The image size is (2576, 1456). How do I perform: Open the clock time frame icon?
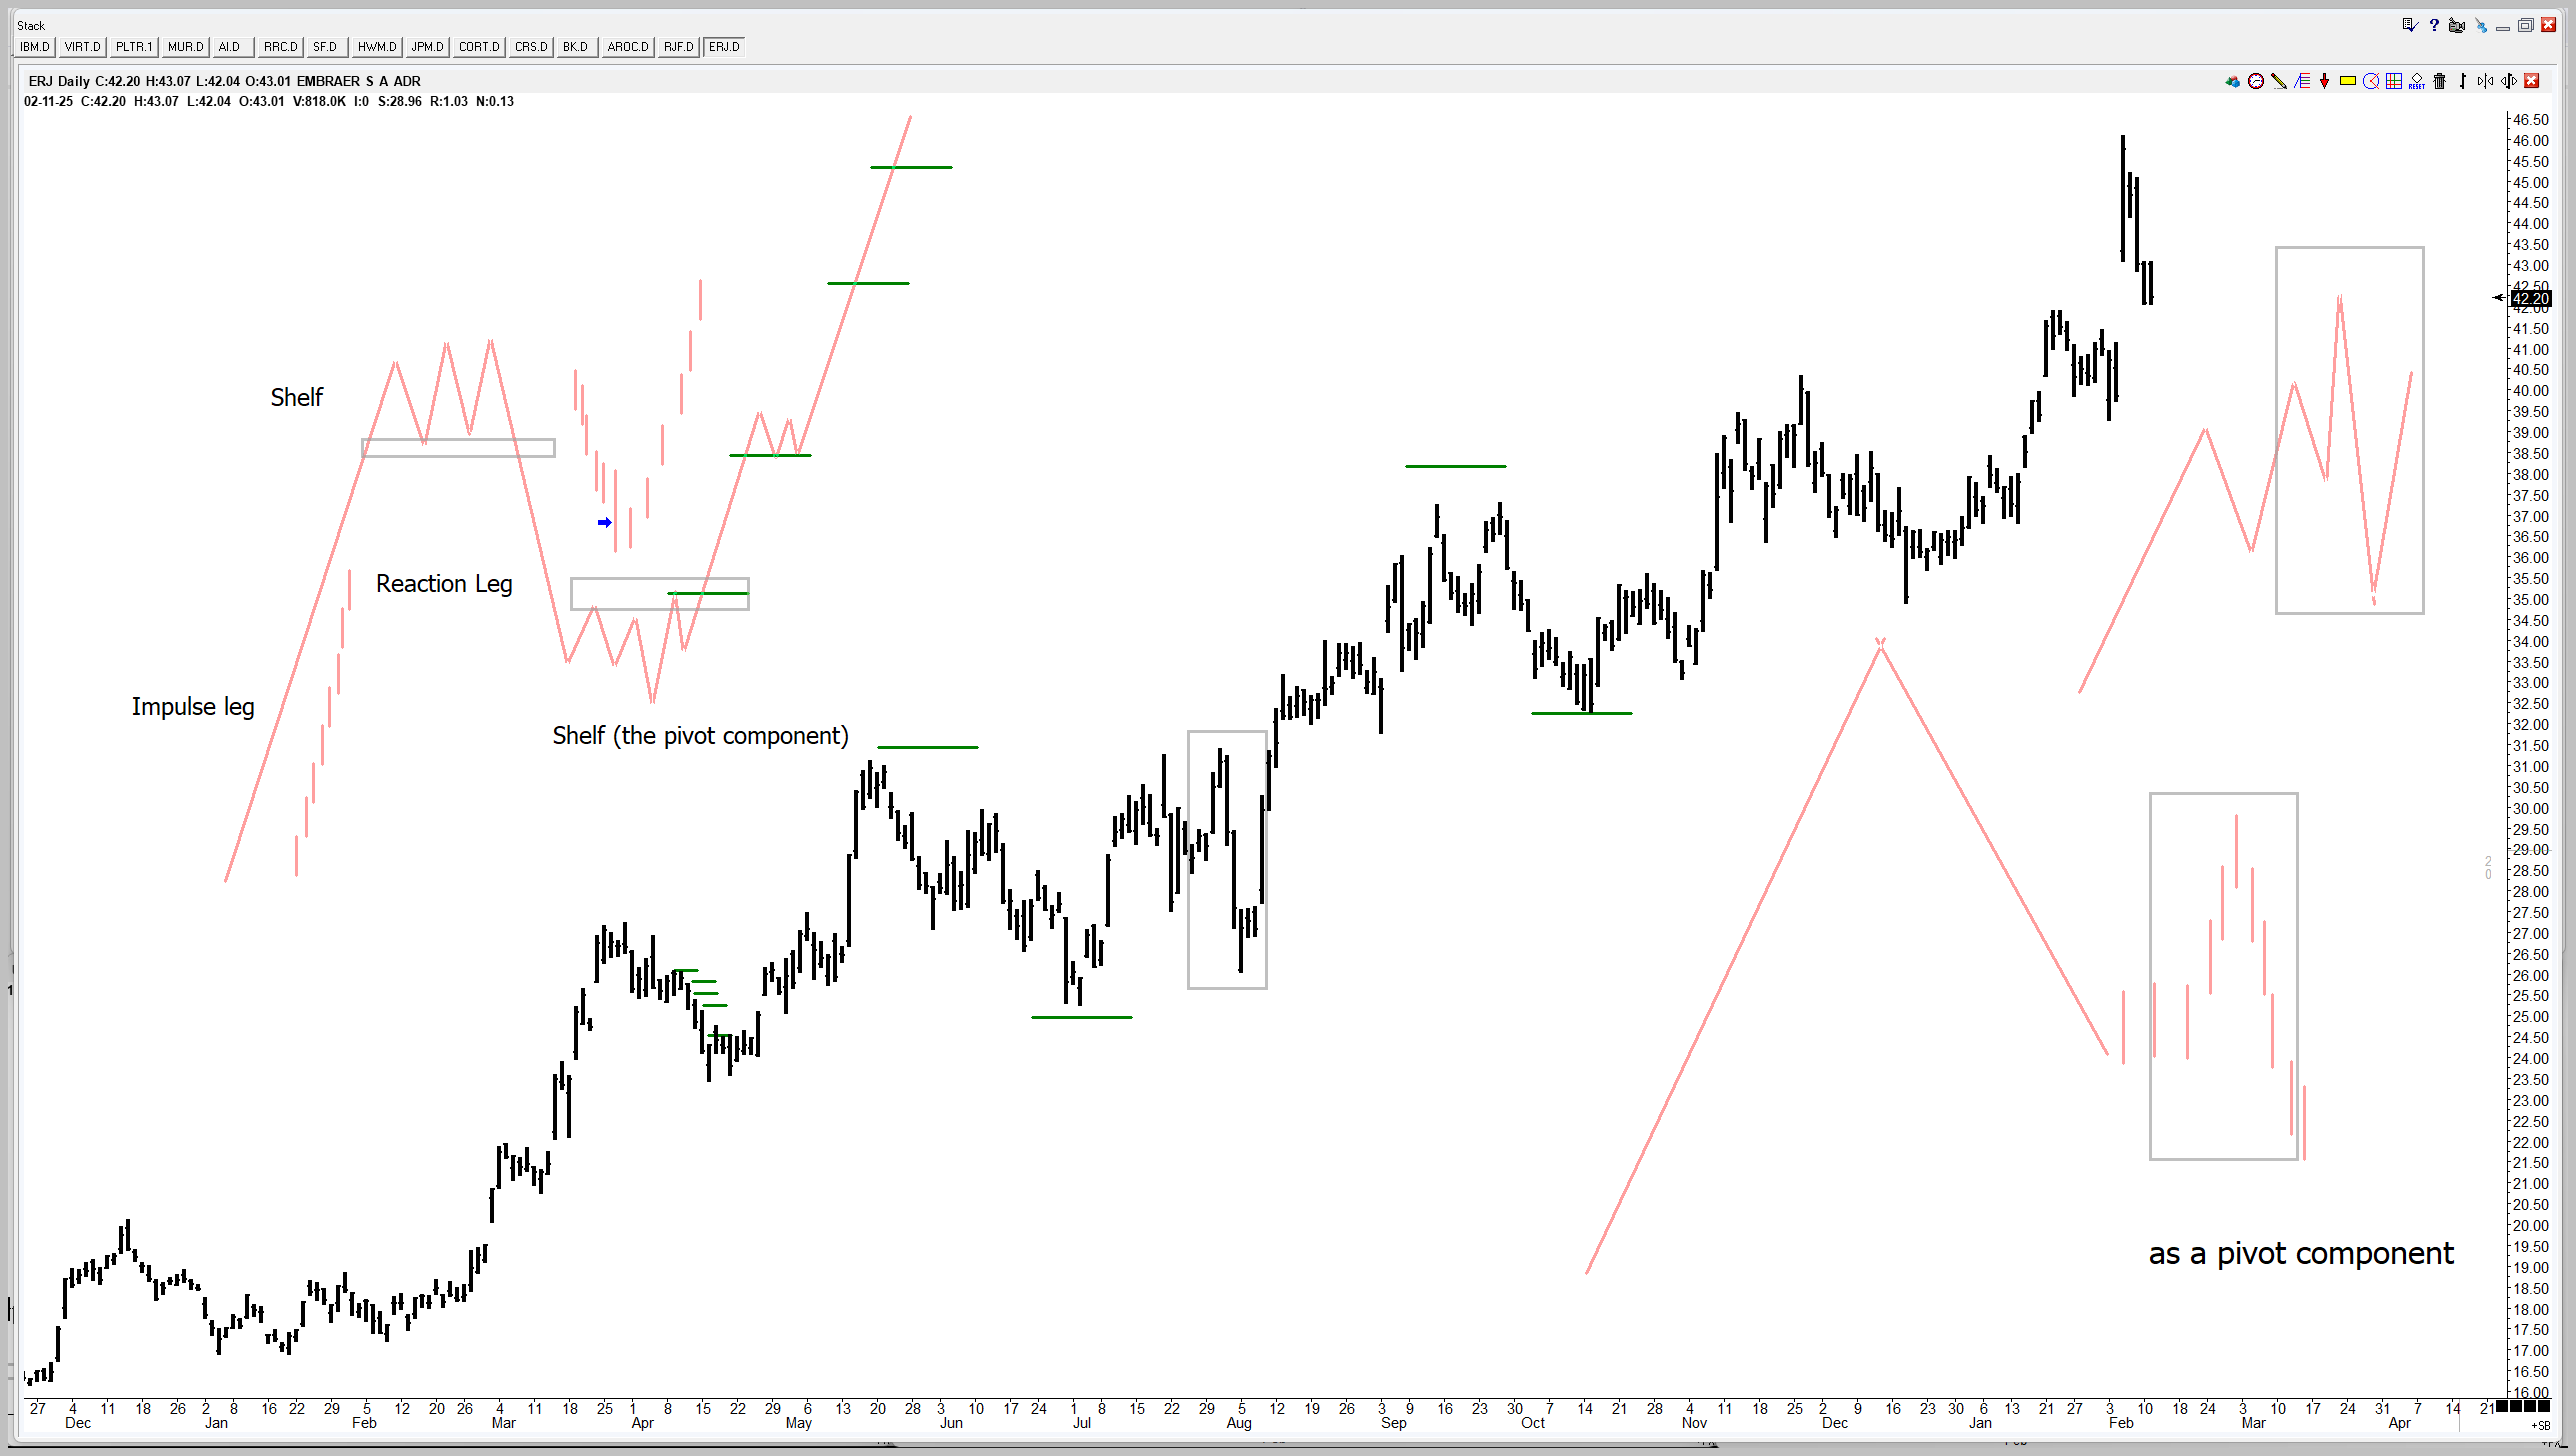click(2256, 81)
